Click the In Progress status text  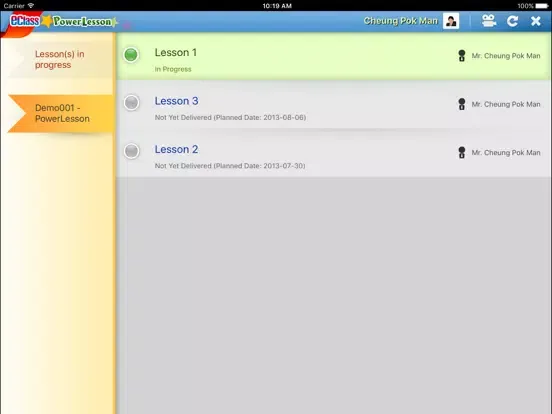pyautogui.click(x=173, y=69)
